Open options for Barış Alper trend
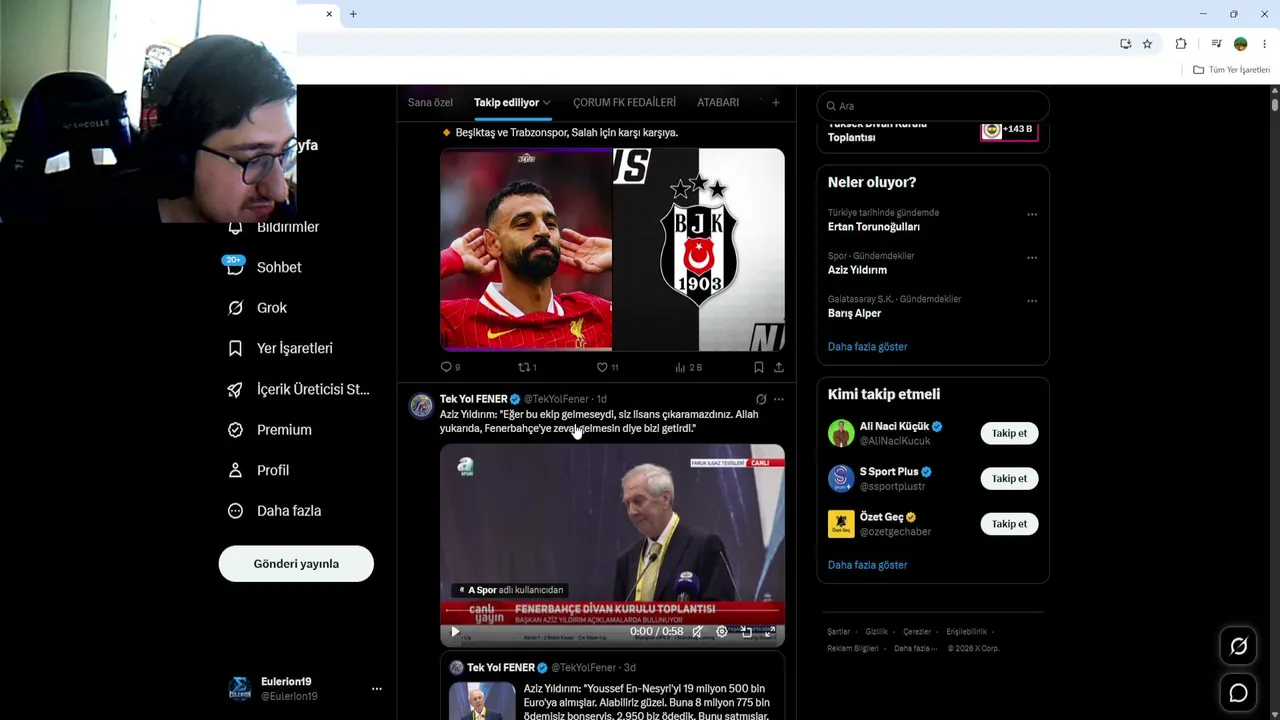 pos(1032,300)
